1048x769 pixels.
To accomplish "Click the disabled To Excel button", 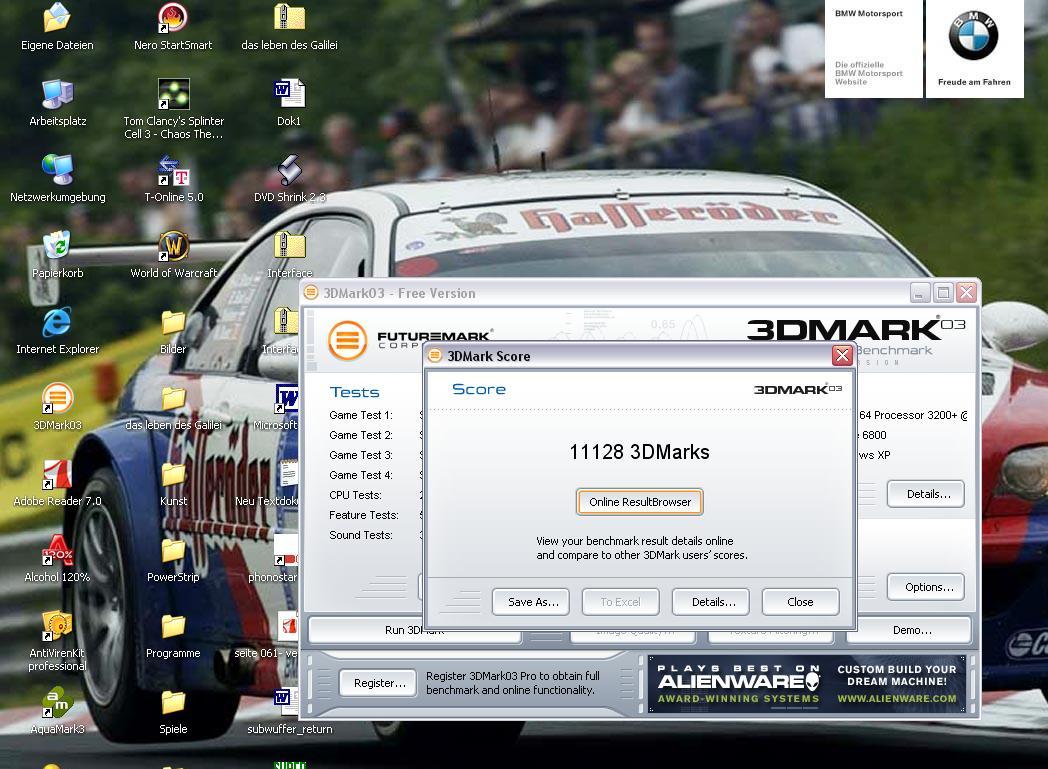I will coord(620,602).
